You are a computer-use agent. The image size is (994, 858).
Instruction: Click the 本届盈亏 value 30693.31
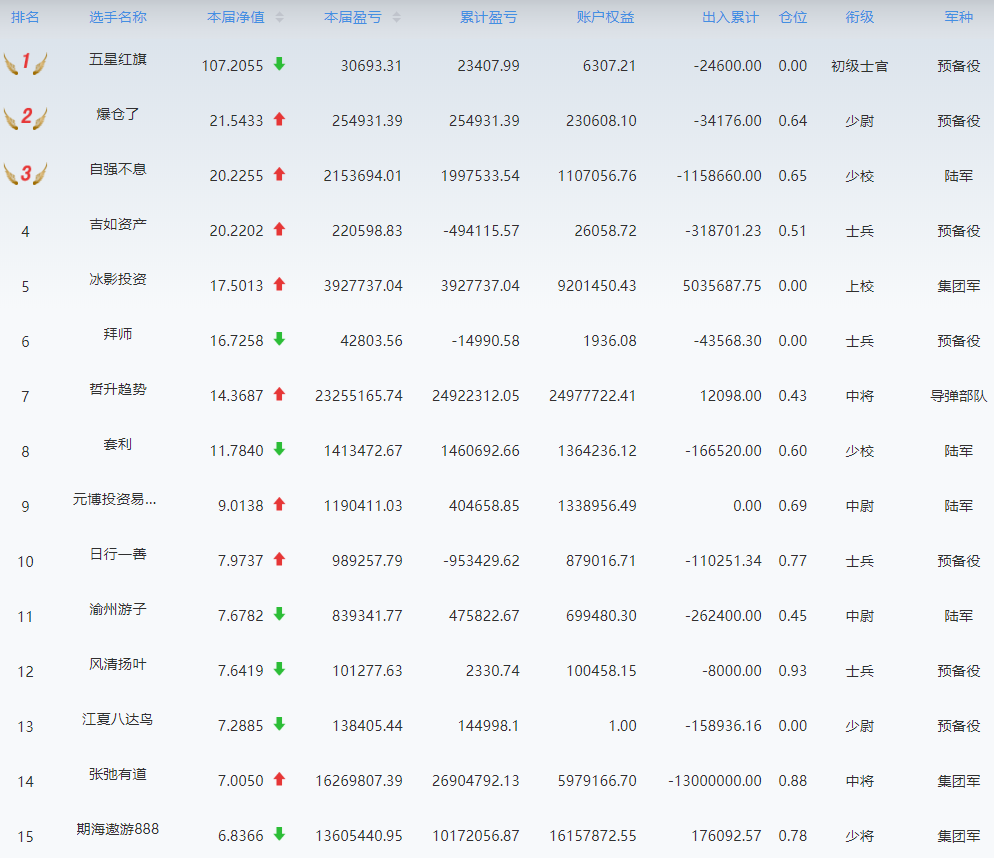click(x=371, y=66)
